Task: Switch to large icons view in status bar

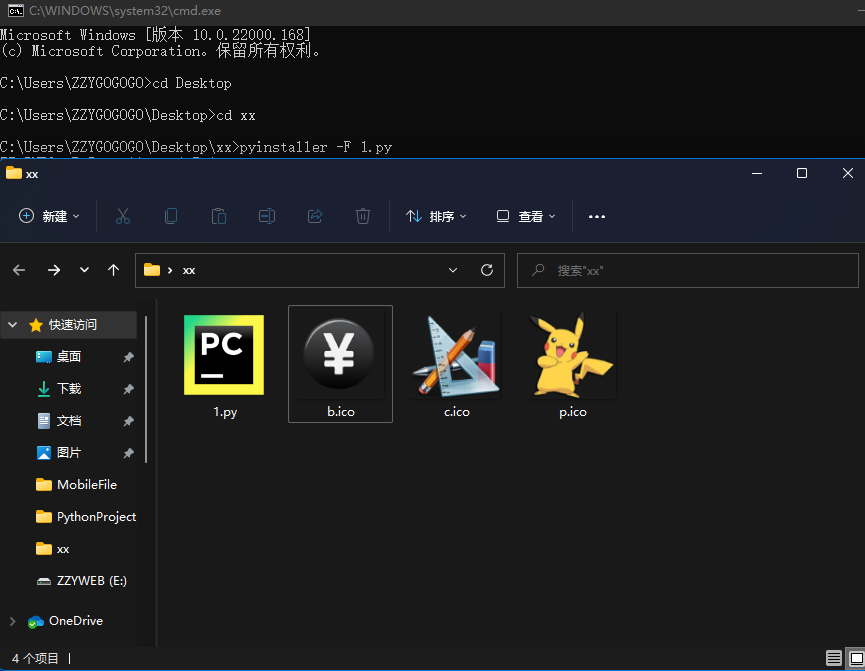Action: coord(856,658)
